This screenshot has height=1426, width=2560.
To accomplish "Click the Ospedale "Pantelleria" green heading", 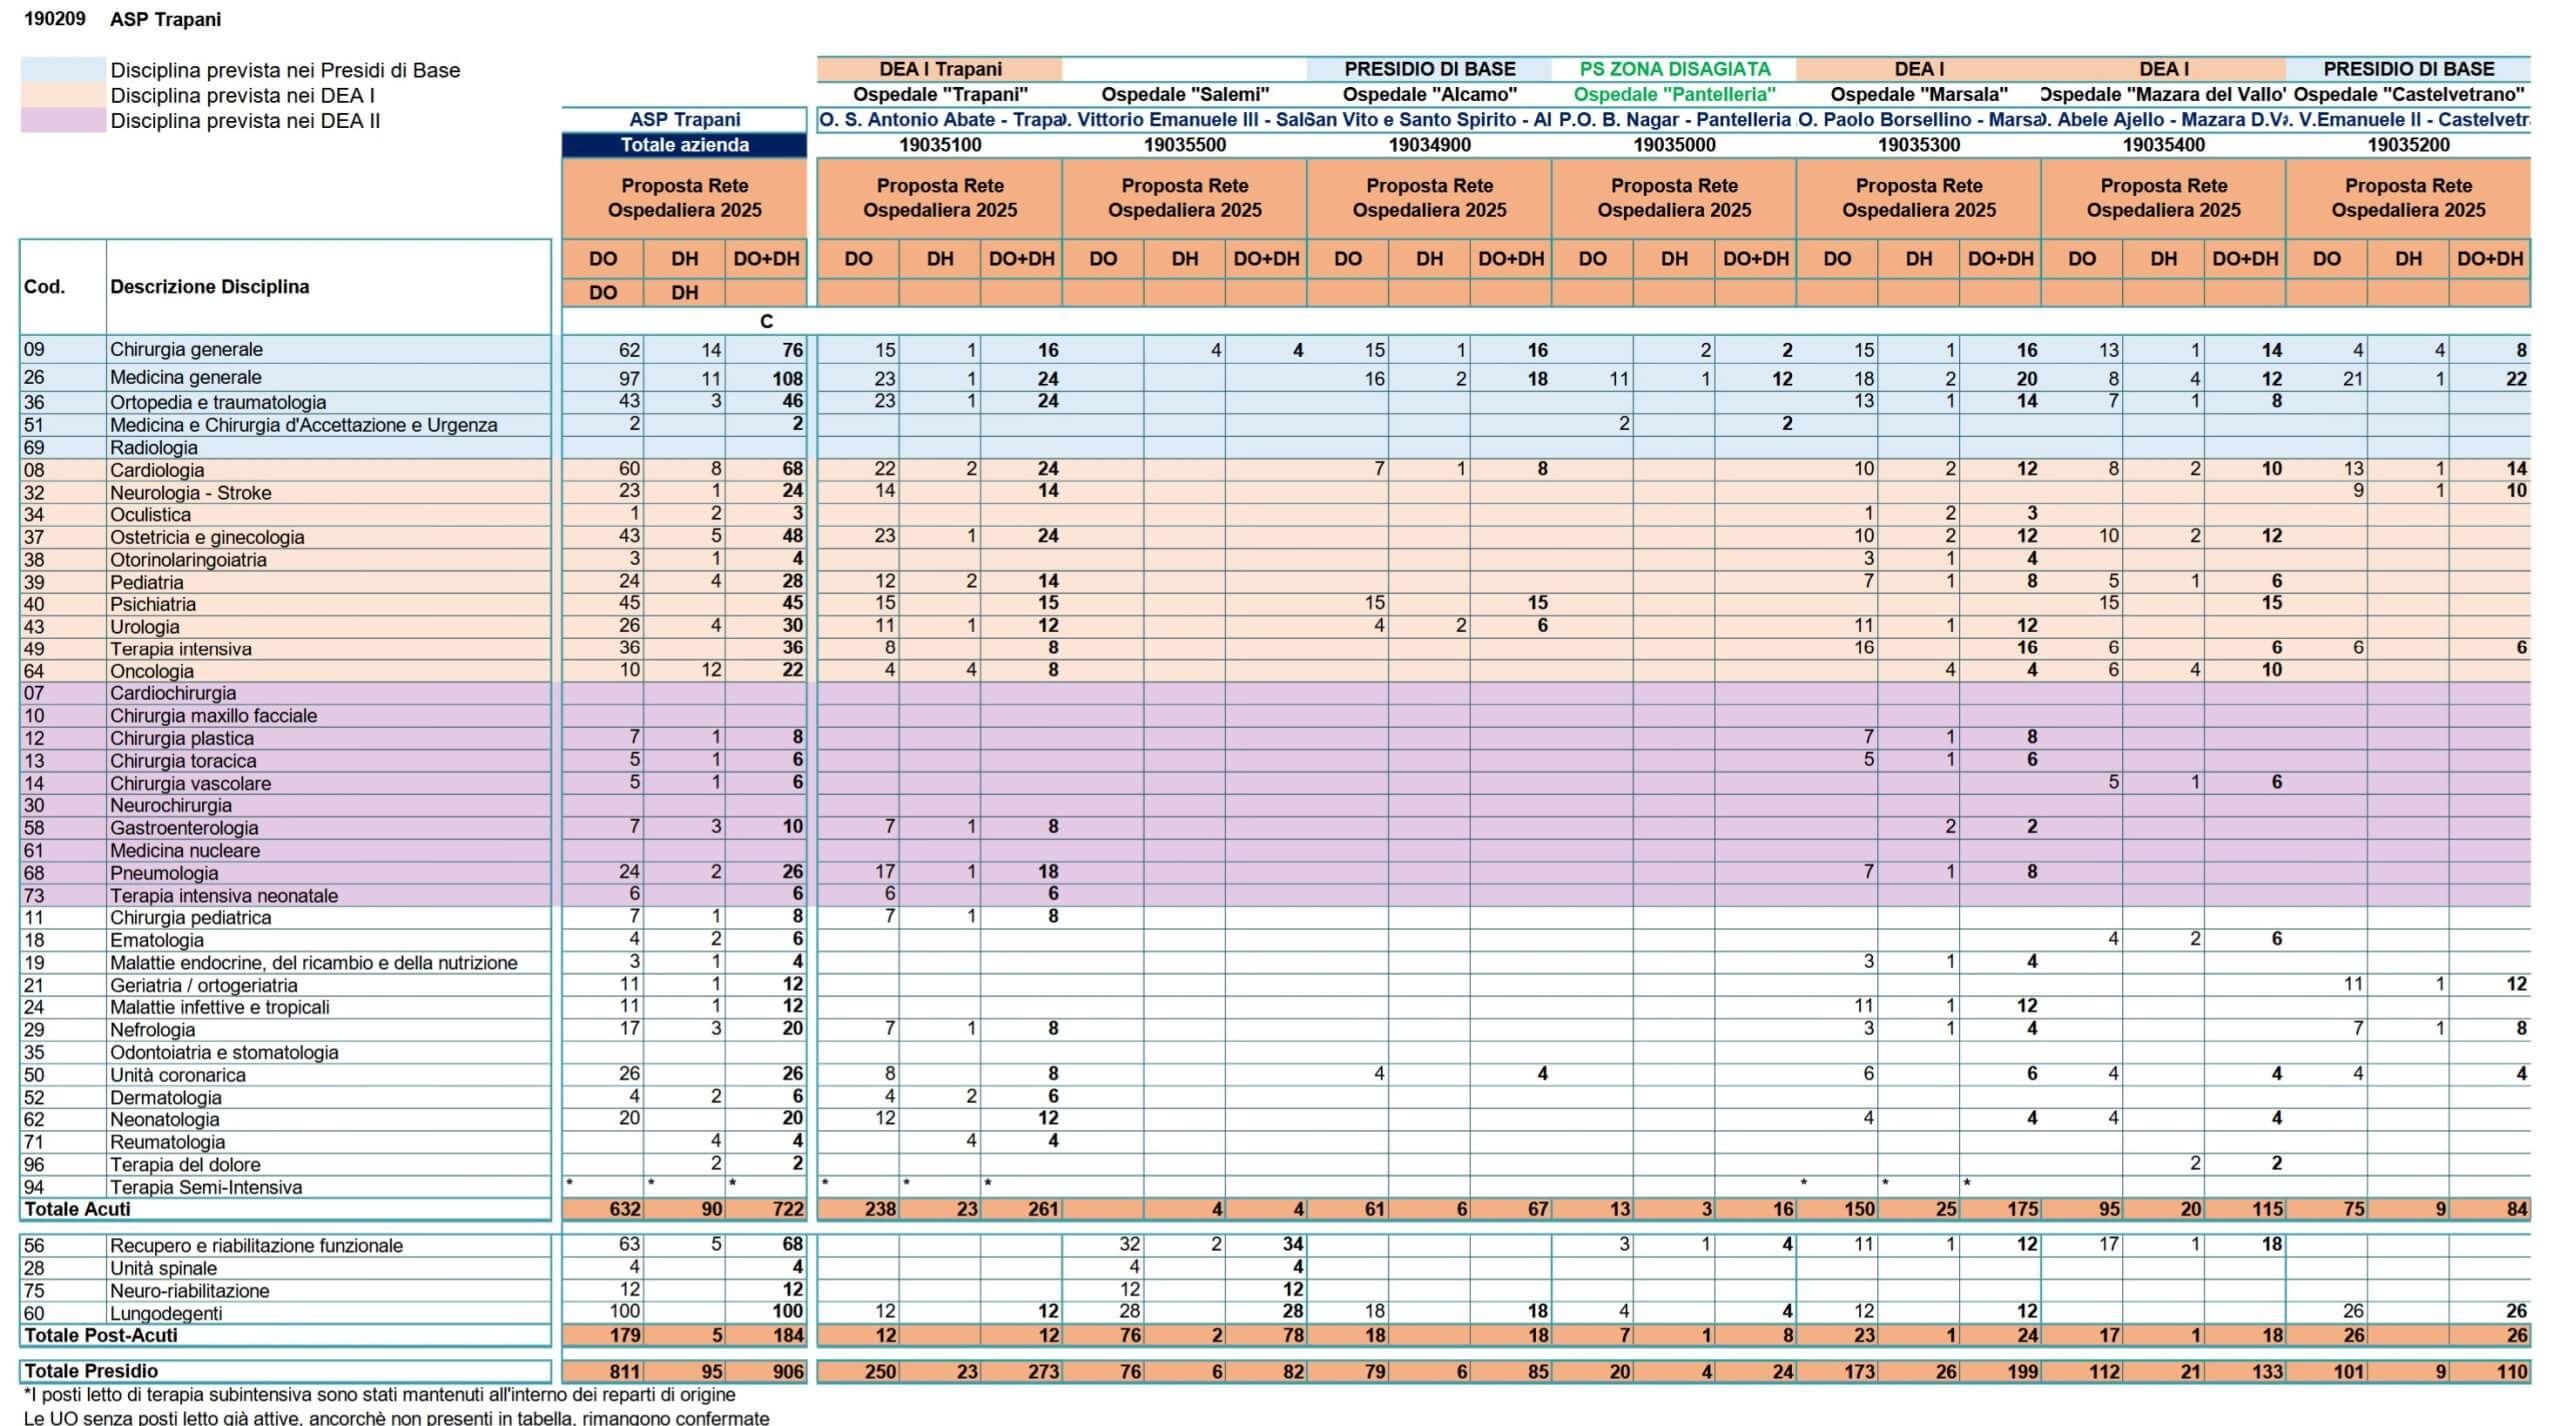I will (1674, 95).
